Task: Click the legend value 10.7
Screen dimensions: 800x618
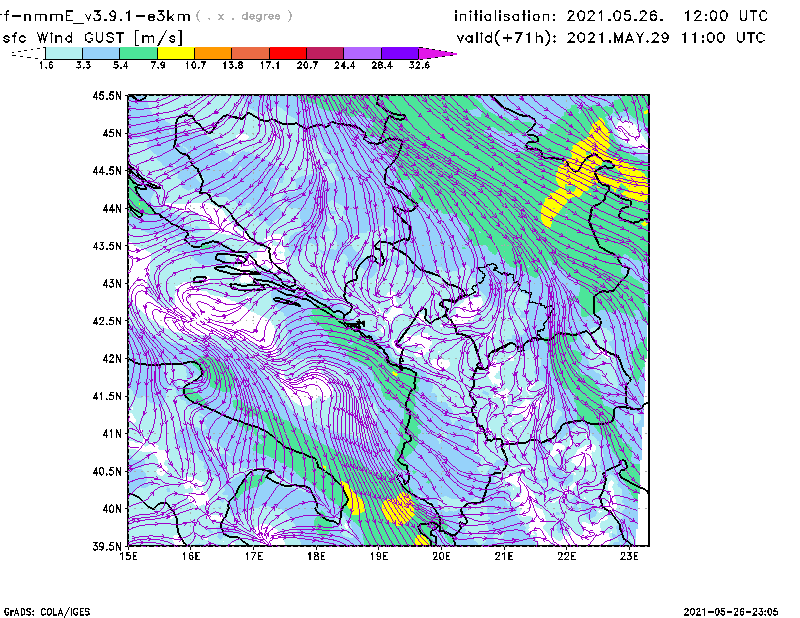Action: 195,65
